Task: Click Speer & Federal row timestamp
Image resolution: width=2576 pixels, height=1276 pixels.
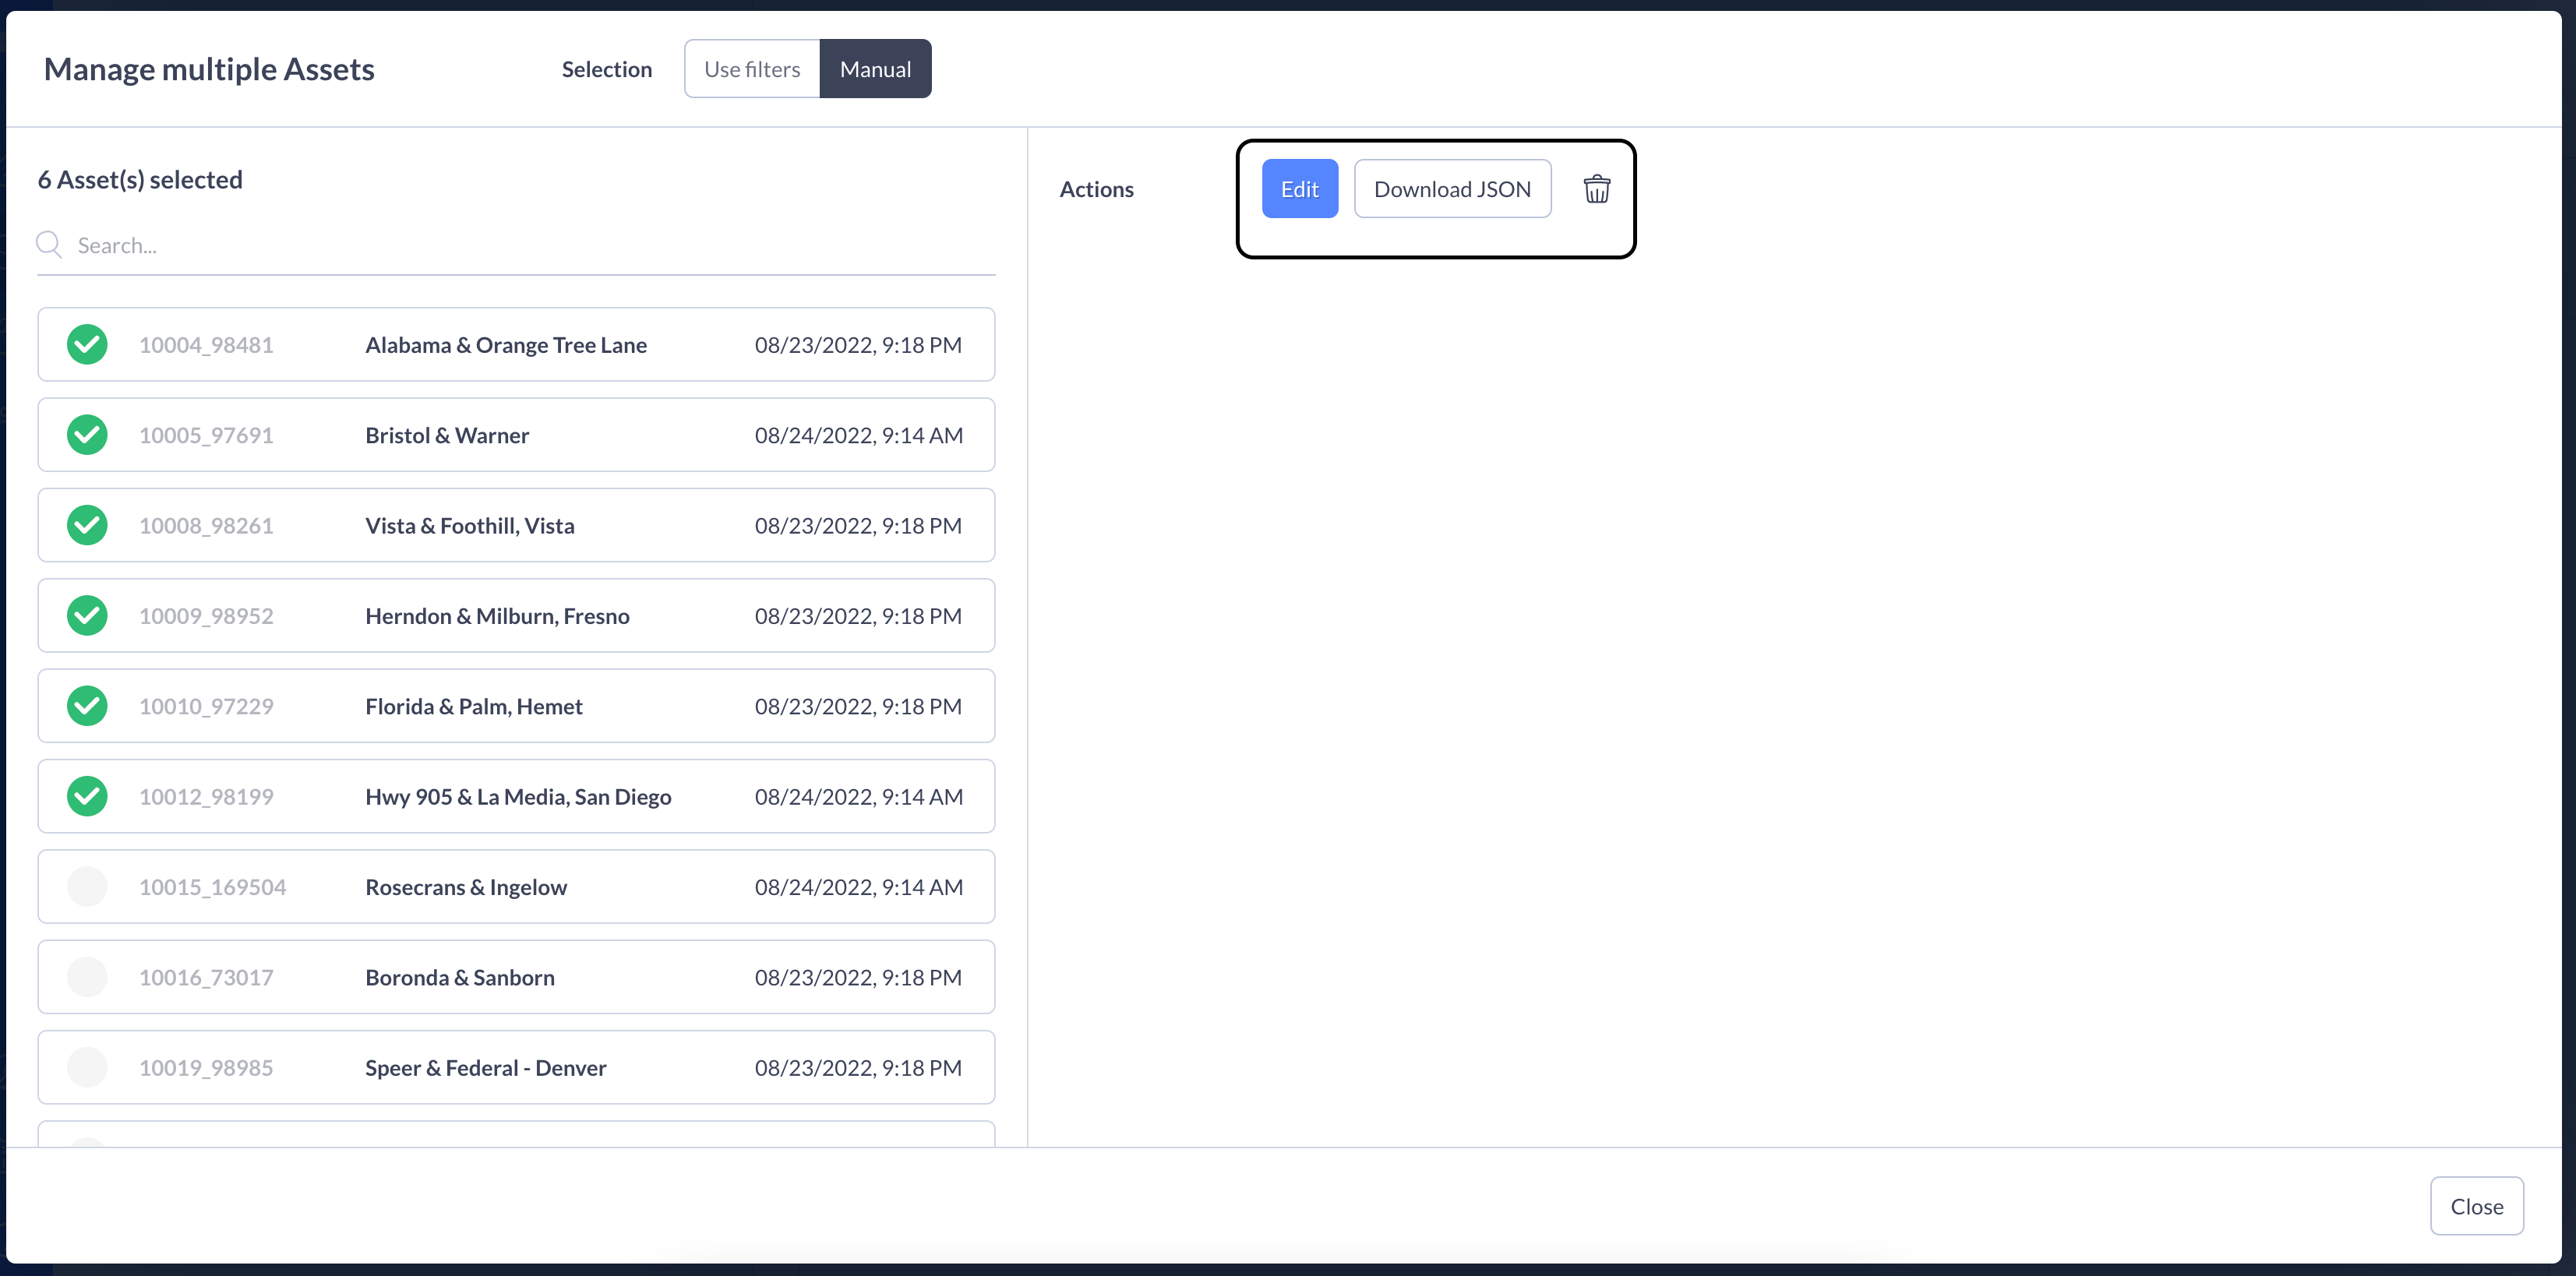Action: (x=858, y=1068)
